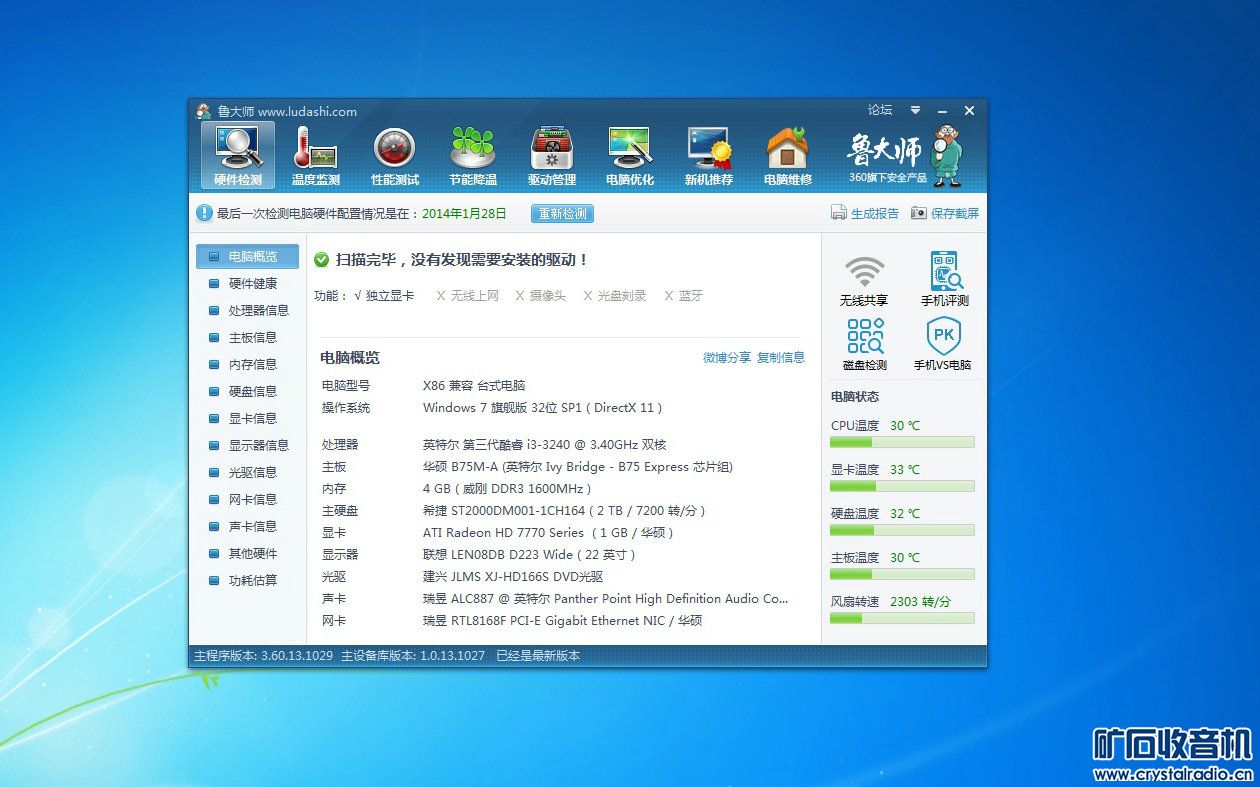Click the sound card value 瑞昱 ALC887
1260x787 pixels.
pyautogui.click(x=606, y=599)
